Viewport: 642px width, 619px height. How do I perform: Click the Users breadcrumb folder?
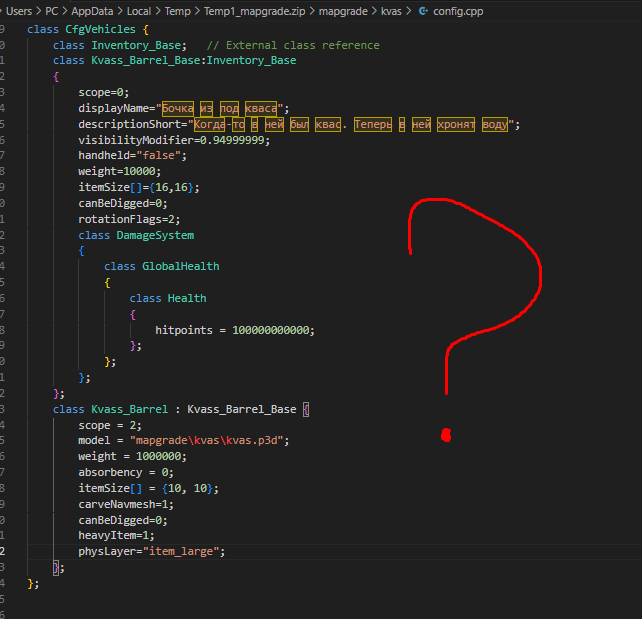(x=18, y=11)
